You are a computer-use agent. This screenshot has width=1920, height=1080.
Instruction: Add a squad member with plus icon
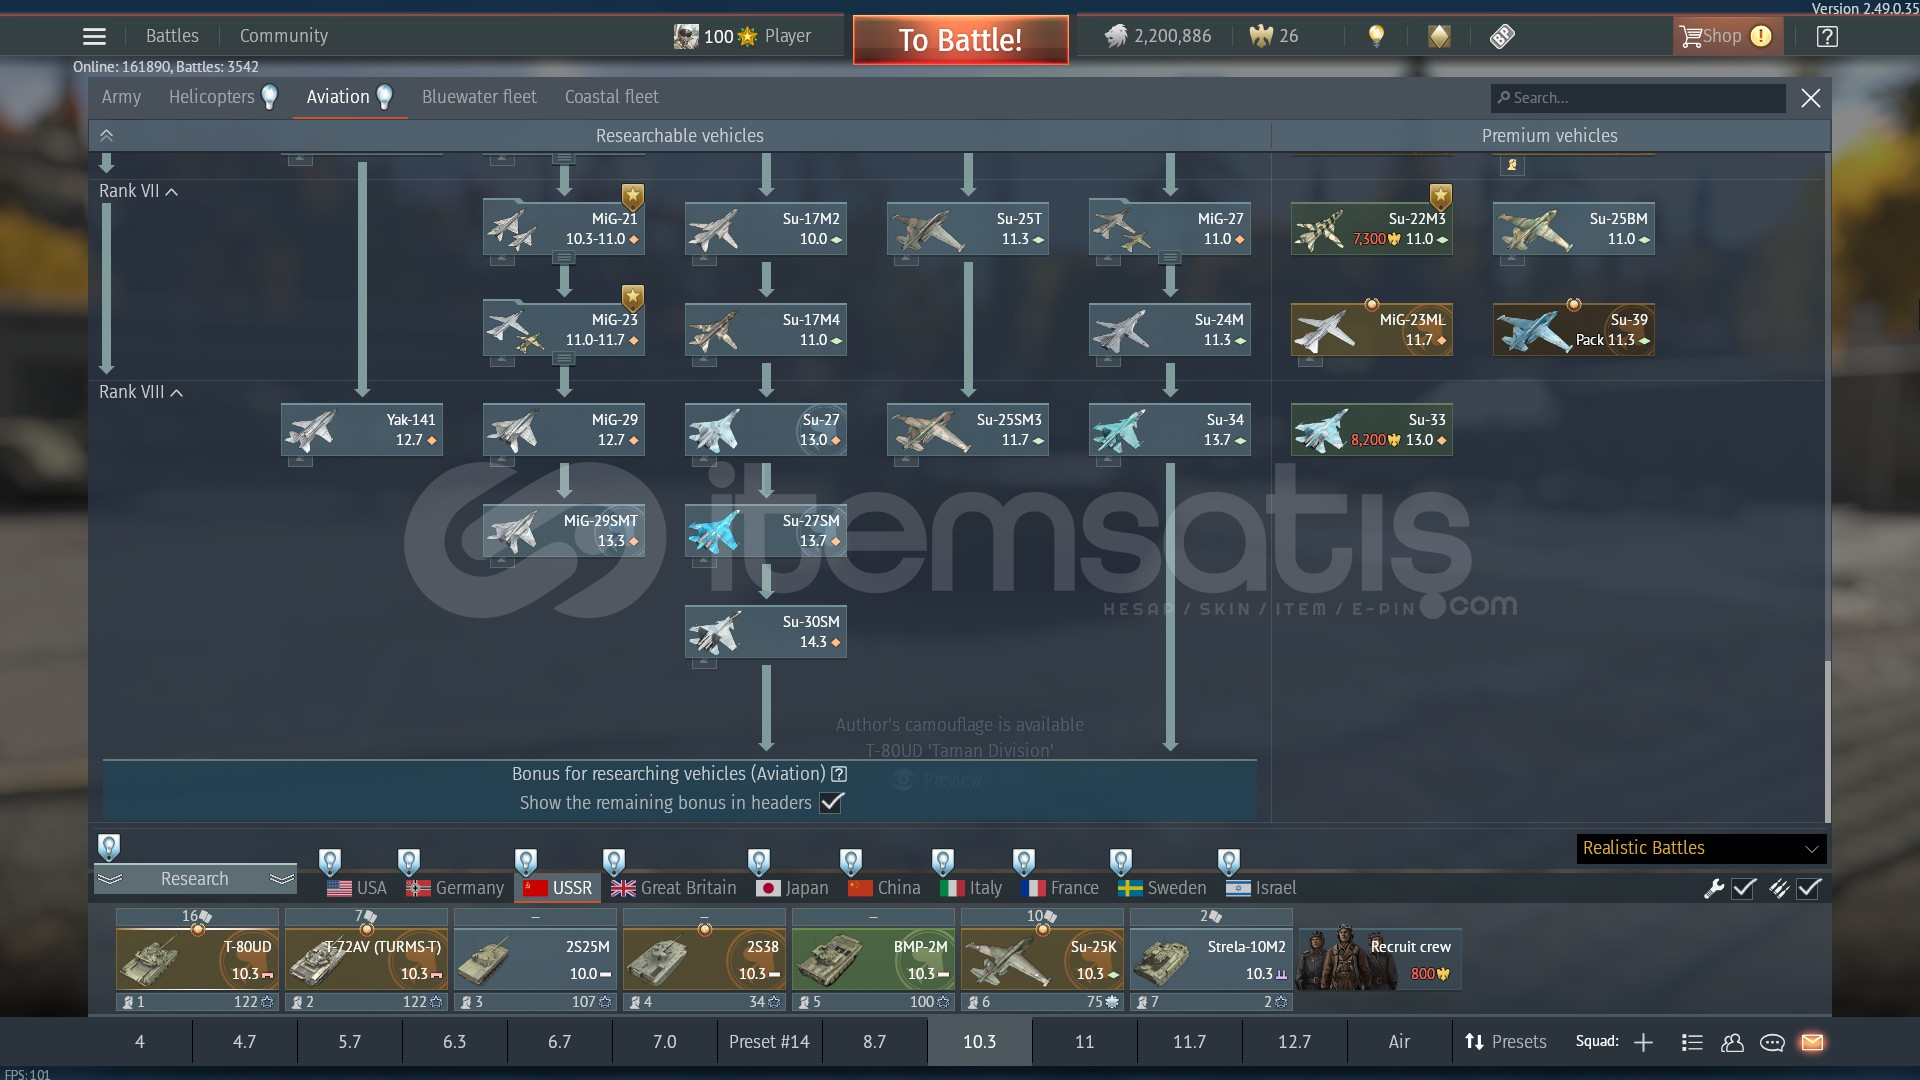[x=1643, y=1042]
